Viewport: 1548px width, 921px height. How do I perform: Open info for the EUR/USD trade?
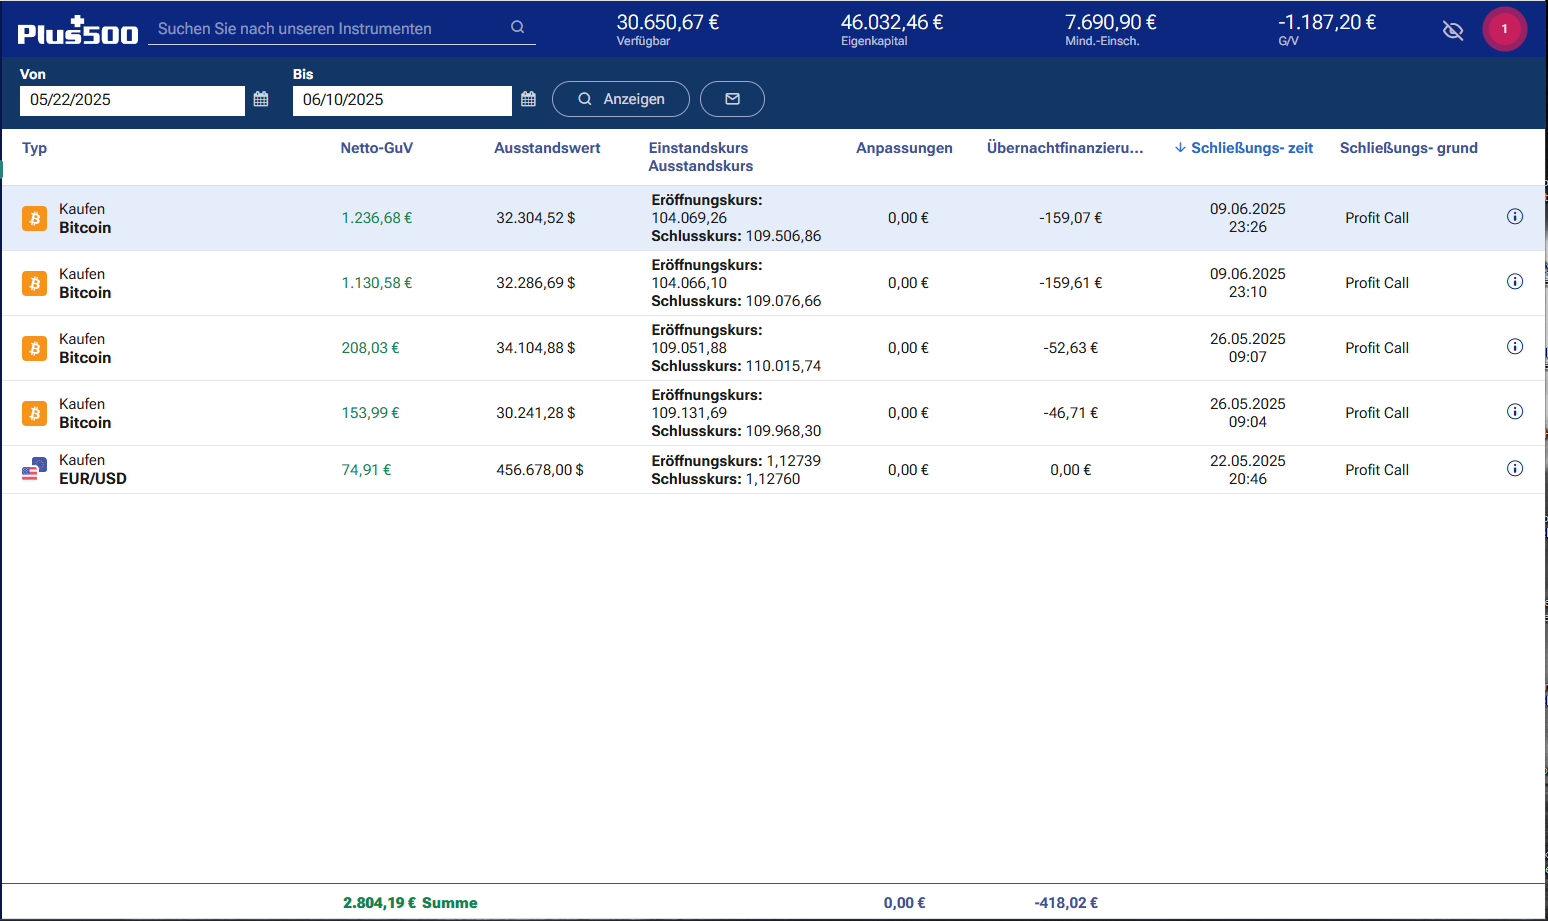point(1514,469)
